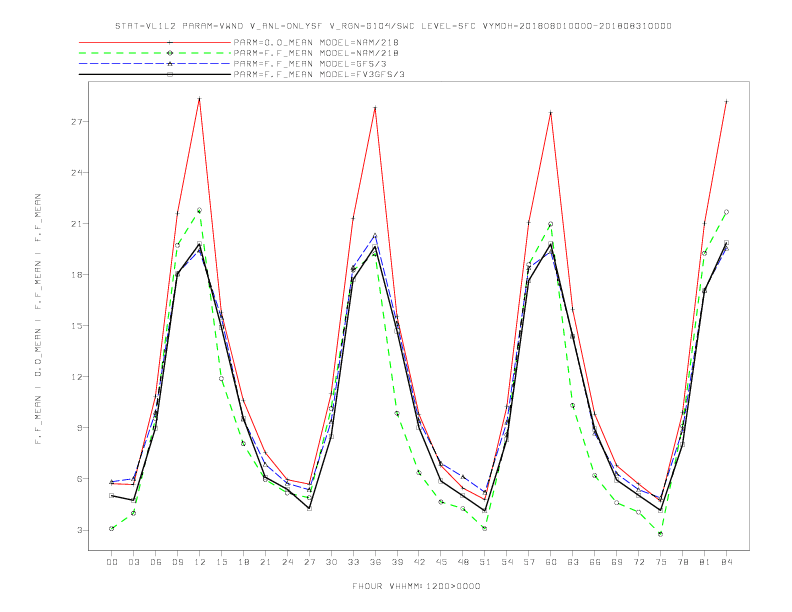This screenshot has height=612, width=792.
Task: Click x-axis tick label 69
Action: (x=617, y=562)
